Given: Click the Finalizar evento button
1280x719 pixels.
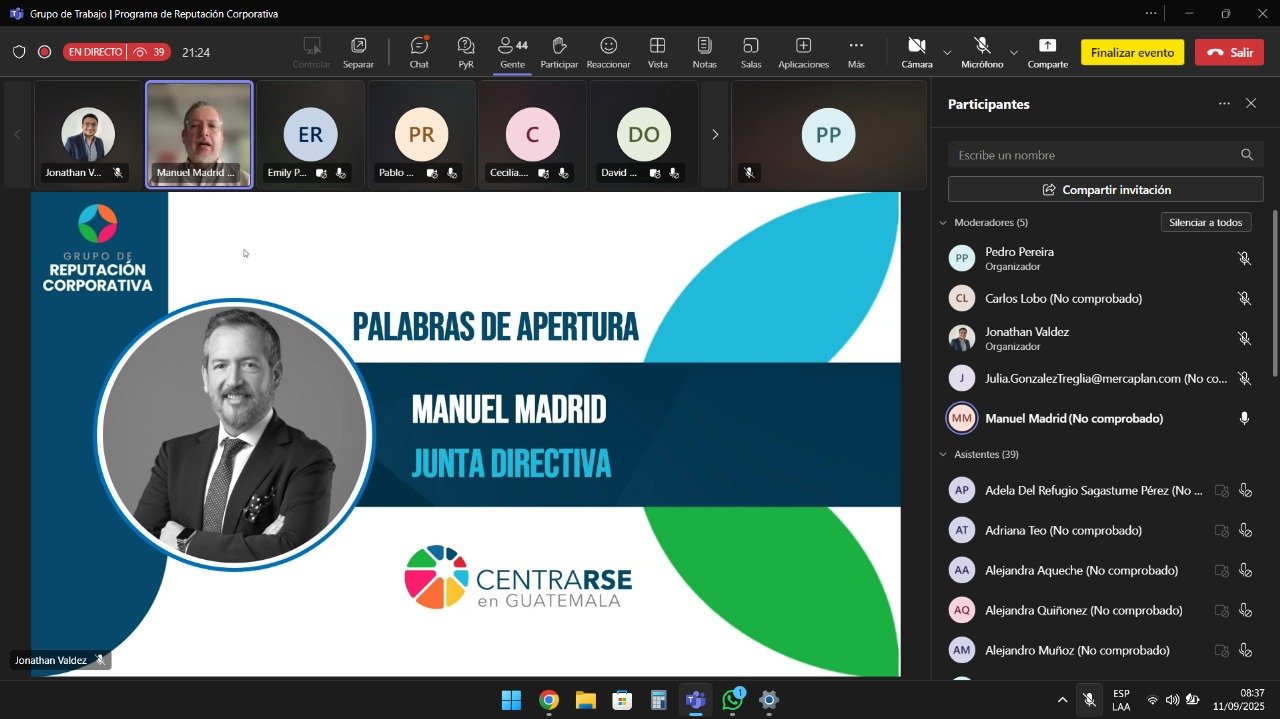Looking at the screenshot, I should click(1132, 52).
